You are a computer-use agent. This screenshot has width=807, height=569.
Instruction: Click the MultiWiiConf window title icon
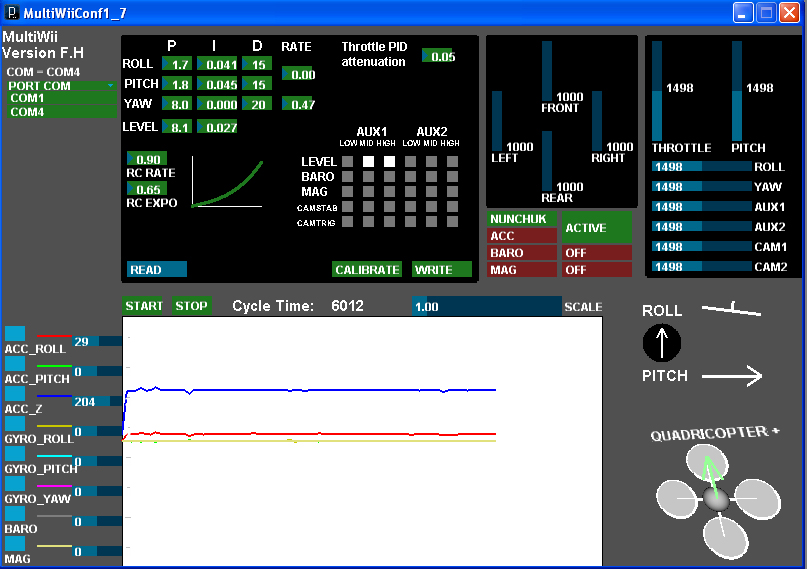pos(11,12)
